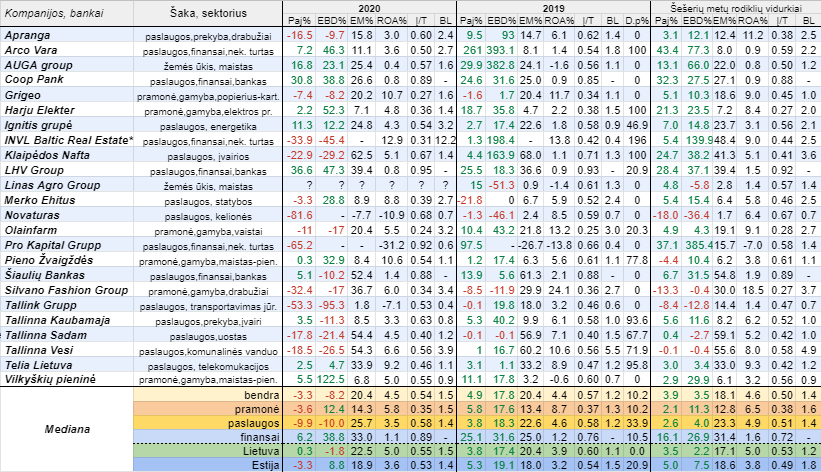
Task: Click Klaipėdos Nafta sector 'paslaugos, įvairios'
Action: coord(208,157)
